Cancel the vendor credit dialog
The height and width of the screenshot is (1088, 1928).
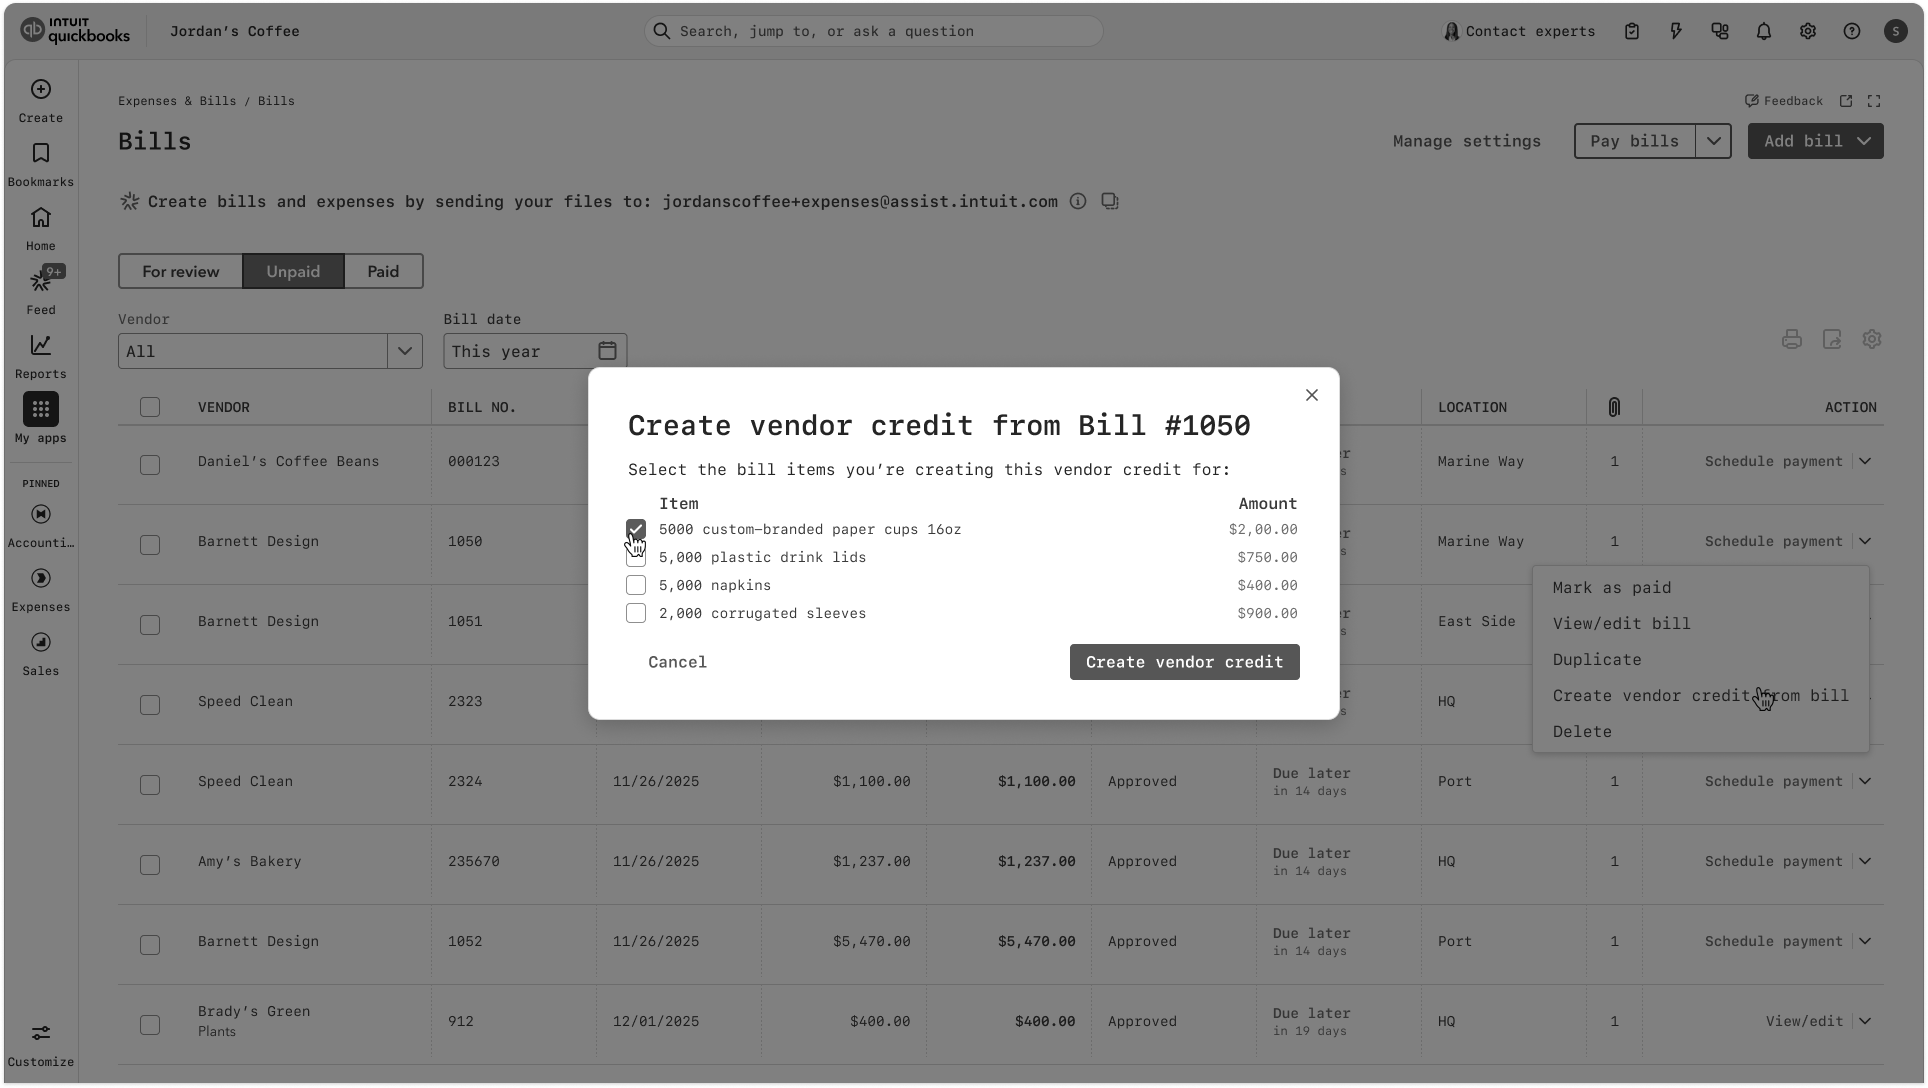coord(677,662)
